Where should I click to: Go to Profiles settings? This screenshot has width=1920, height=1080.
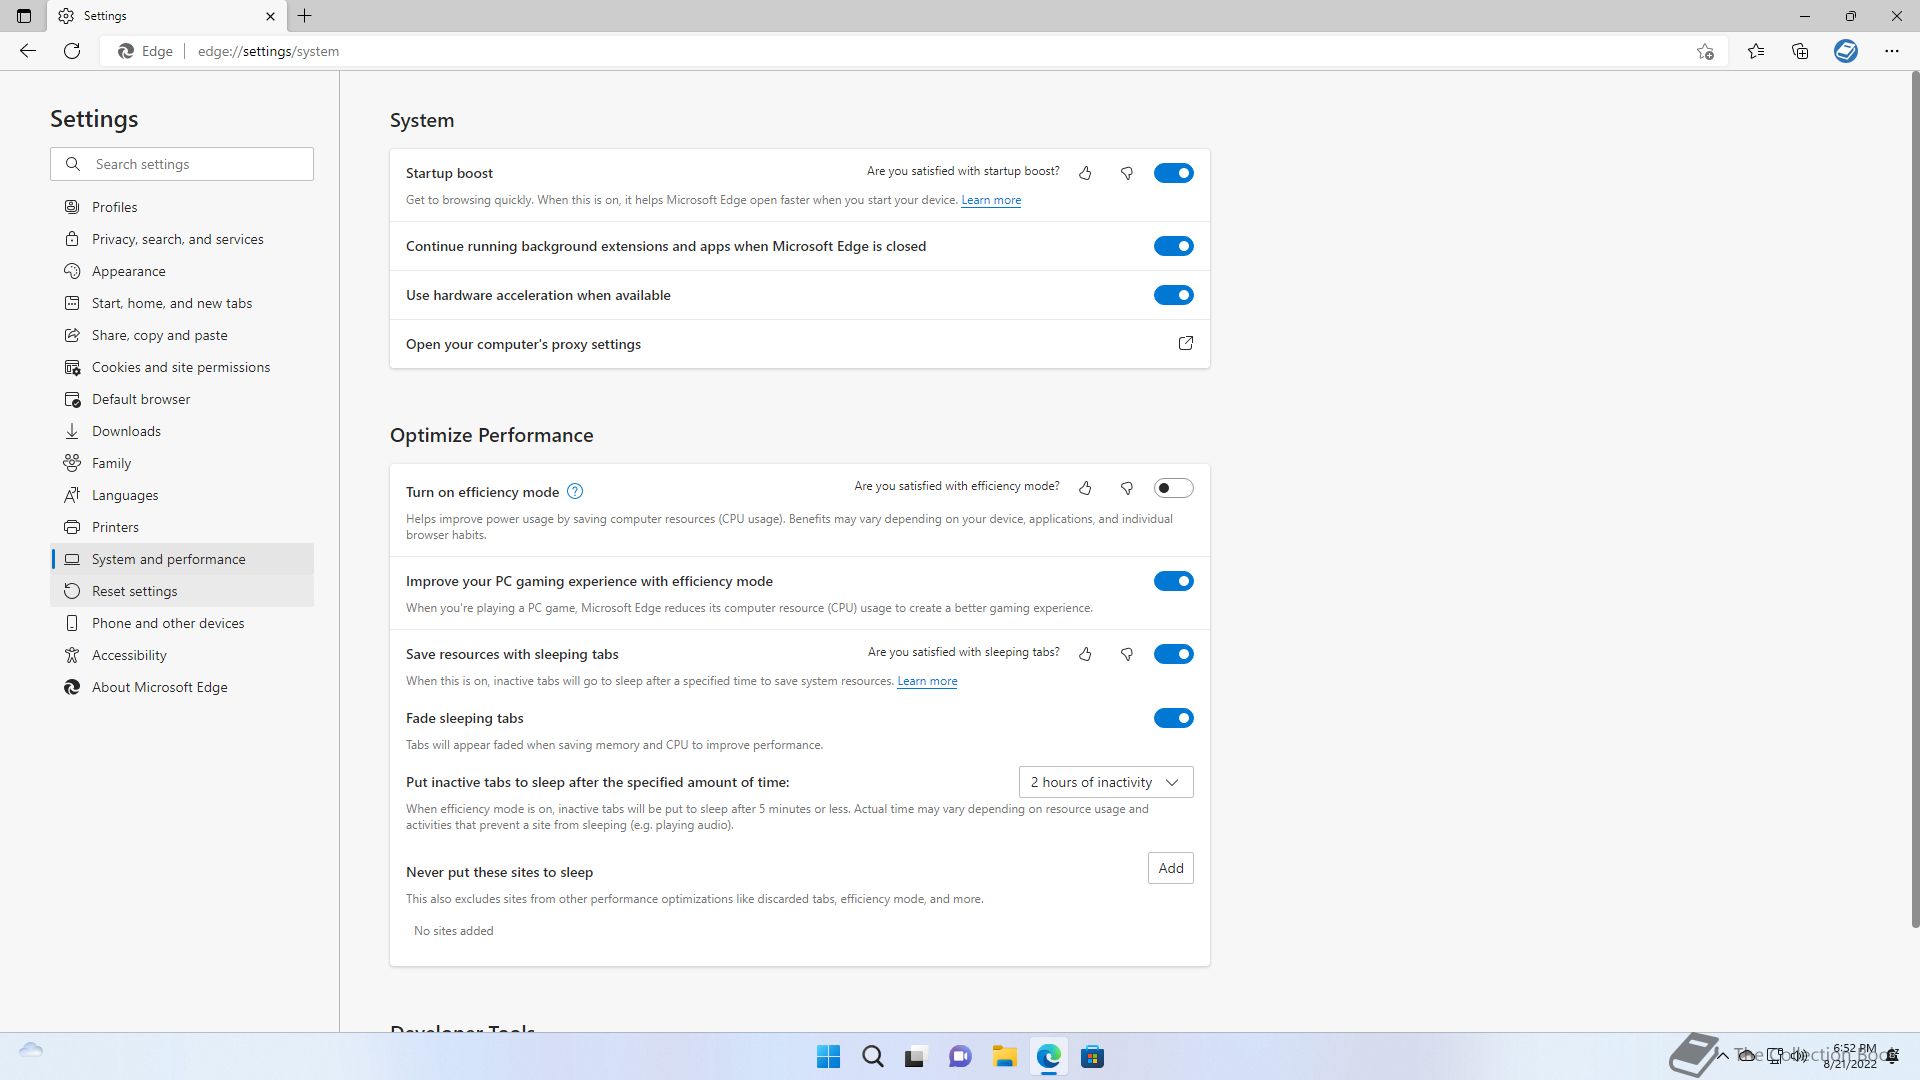tap(182, 207)
